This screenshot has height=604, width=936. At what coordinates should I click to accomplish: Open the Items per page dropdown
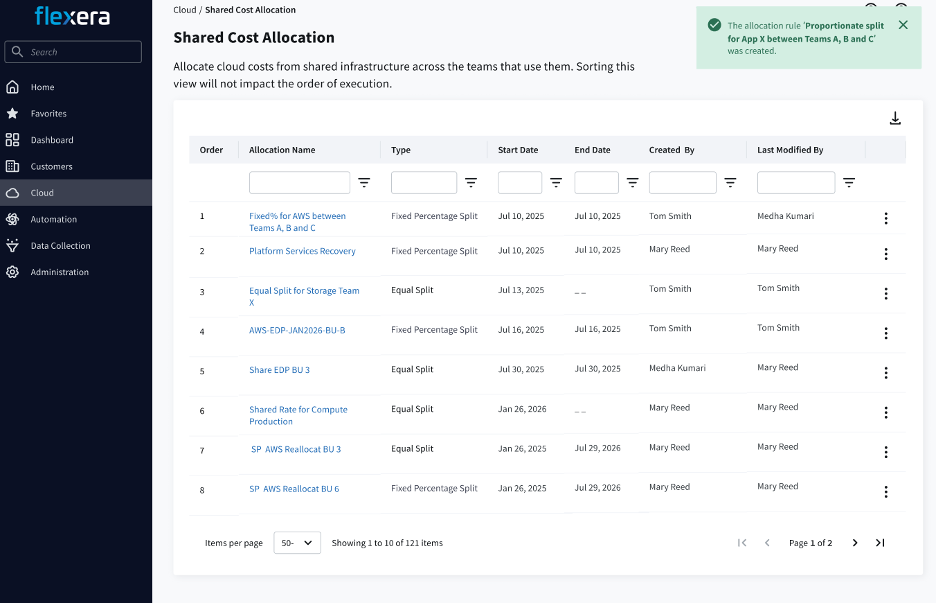click(297, 543)
